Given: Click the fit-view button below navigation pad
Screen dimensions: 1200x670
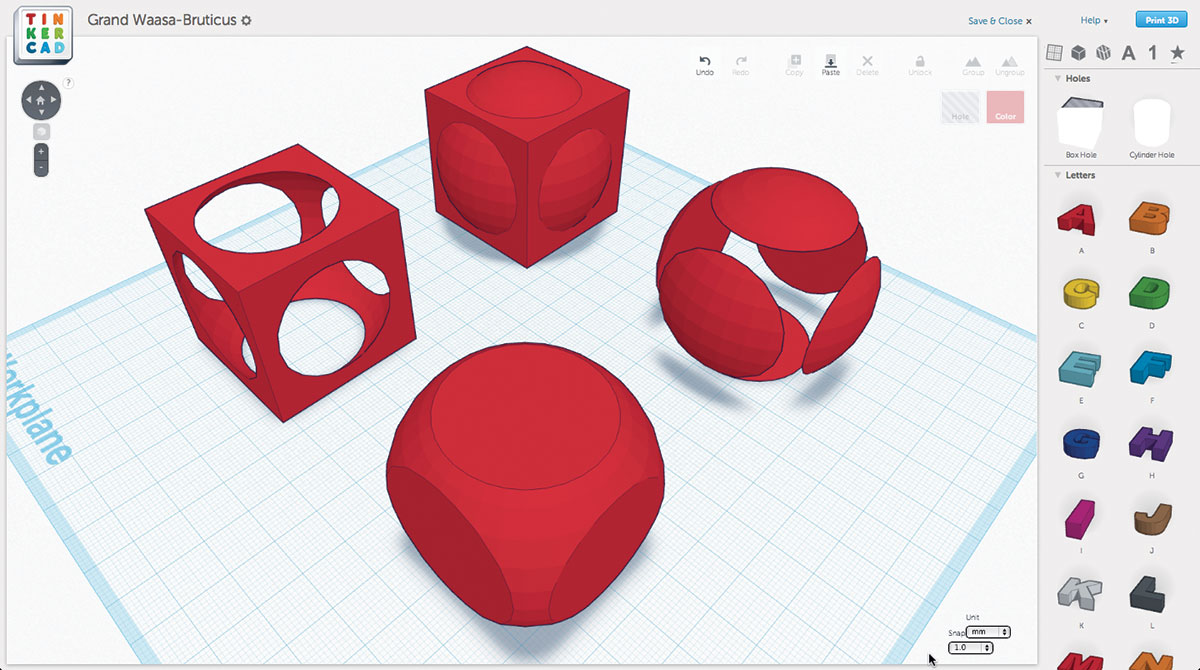Looking at the screenshot, I should point(41,132).
